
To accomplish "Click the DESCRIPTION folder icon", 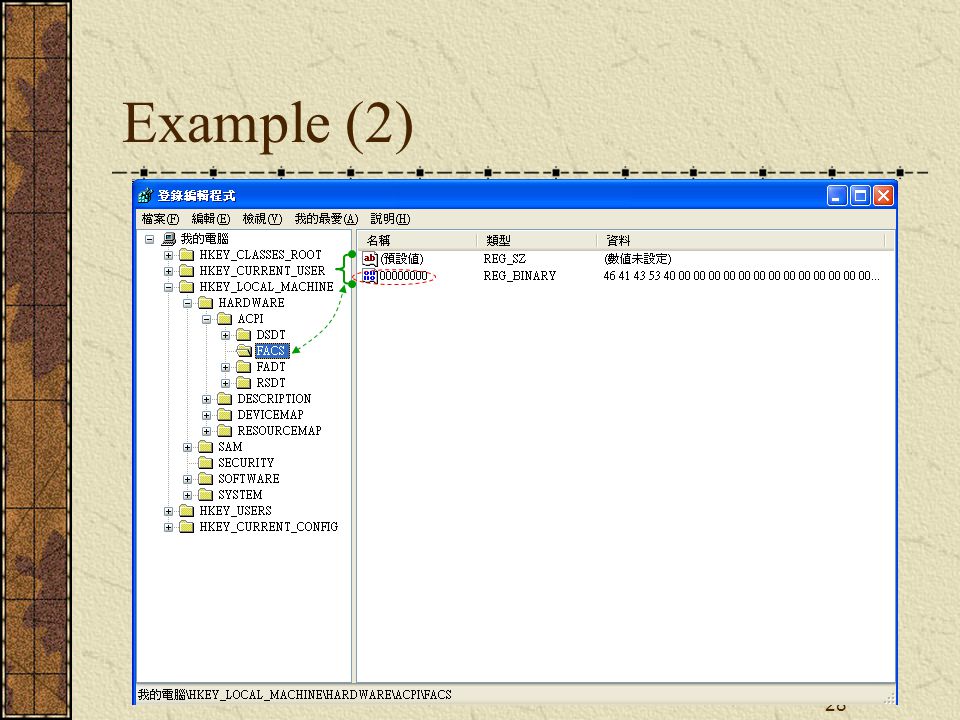I will point(225,399).
